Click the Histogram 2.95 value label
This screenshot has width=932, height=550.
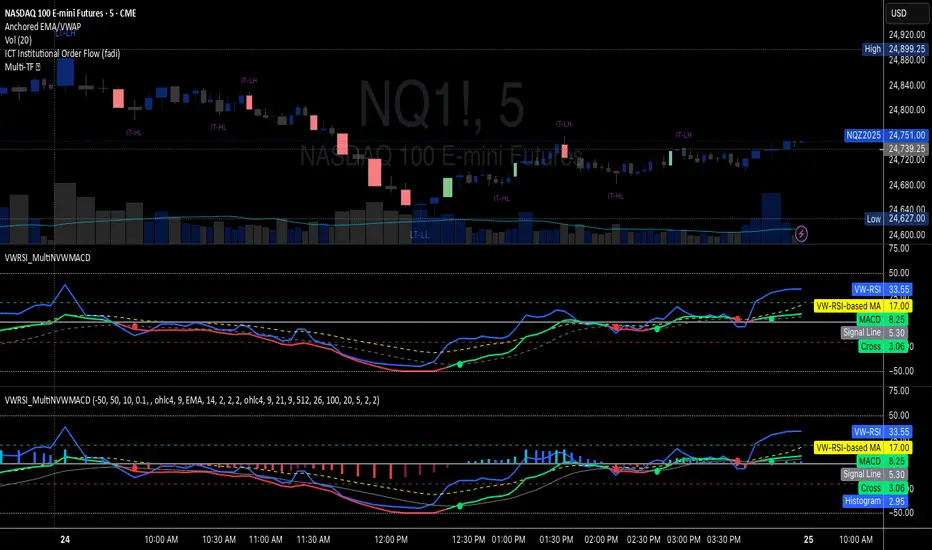pos(875,501)
